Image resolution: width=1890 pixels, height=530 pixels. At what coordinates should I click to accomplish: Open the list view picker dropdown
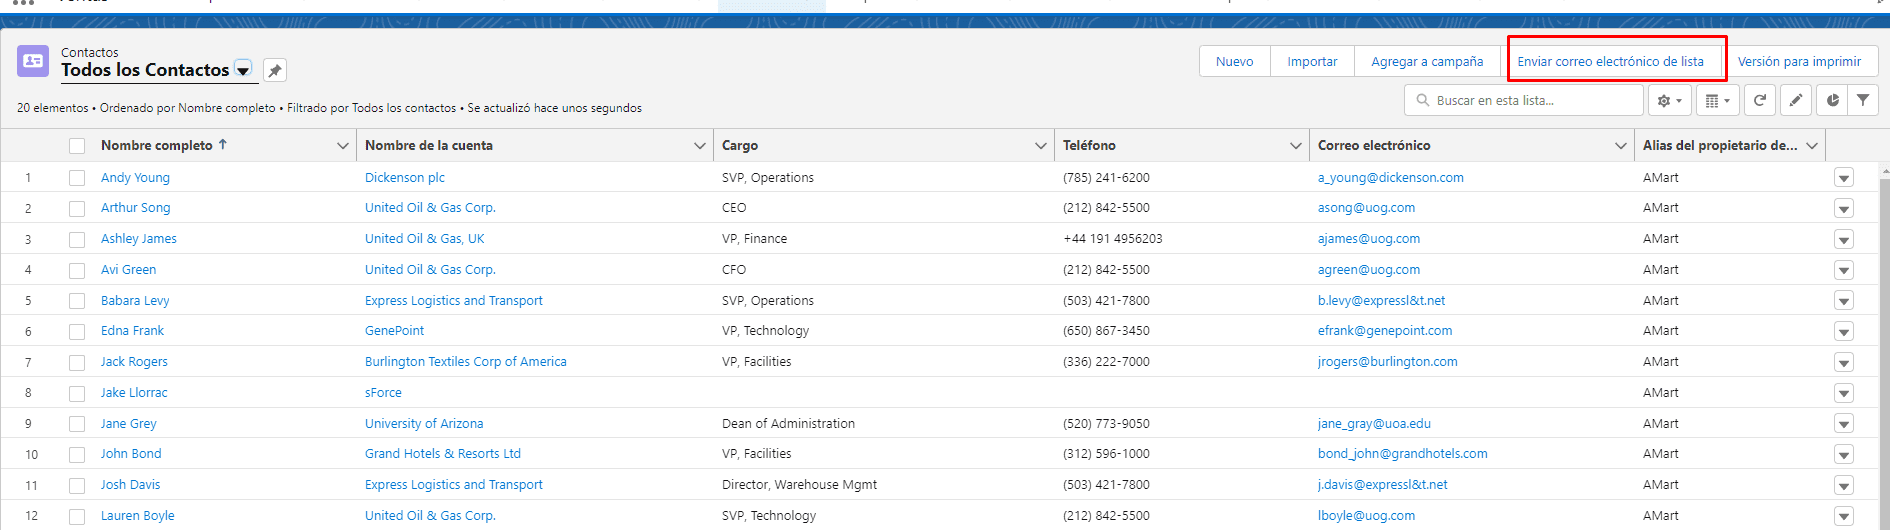[243, 70]
